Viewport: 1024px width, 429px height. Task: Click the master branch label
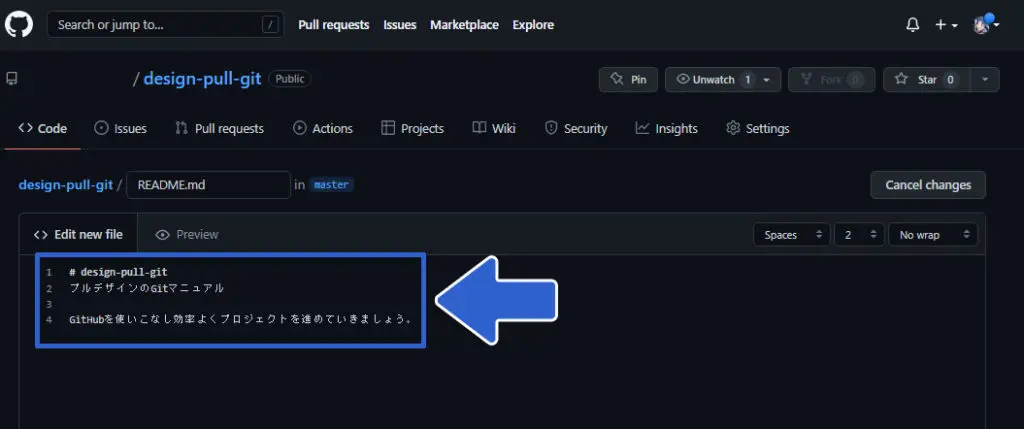[331, 185]
